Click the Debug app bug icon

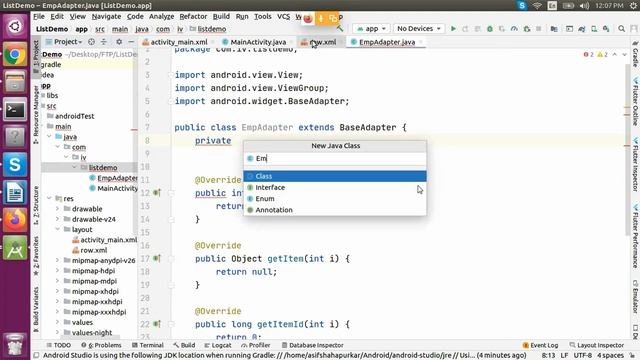[x=490, y=29]
